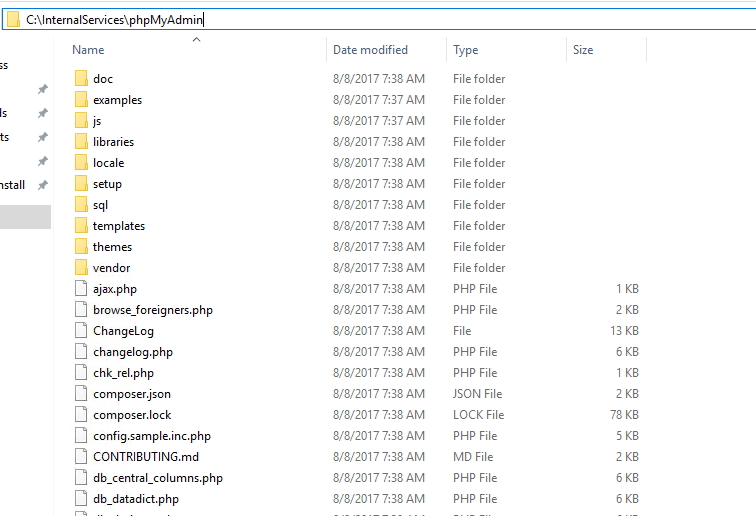Select the changelog.php file icon
This screenshot has width=756, height=517.
pyautogui.click(x=81, y=352)
